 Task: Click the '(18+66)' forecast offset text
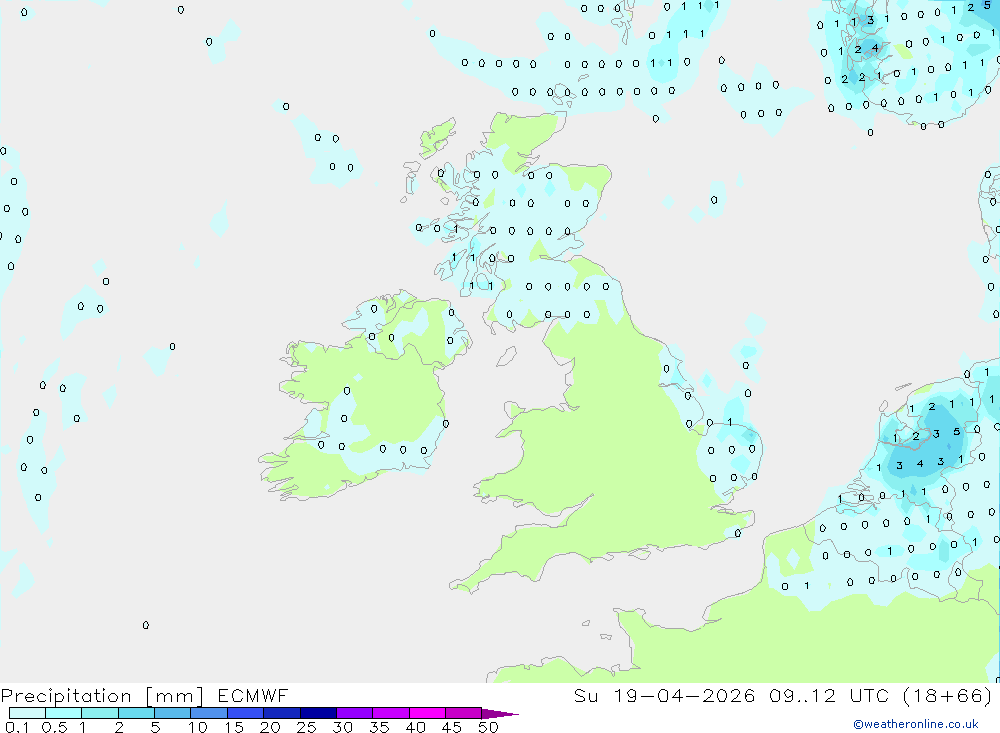[x=948, y=695]
